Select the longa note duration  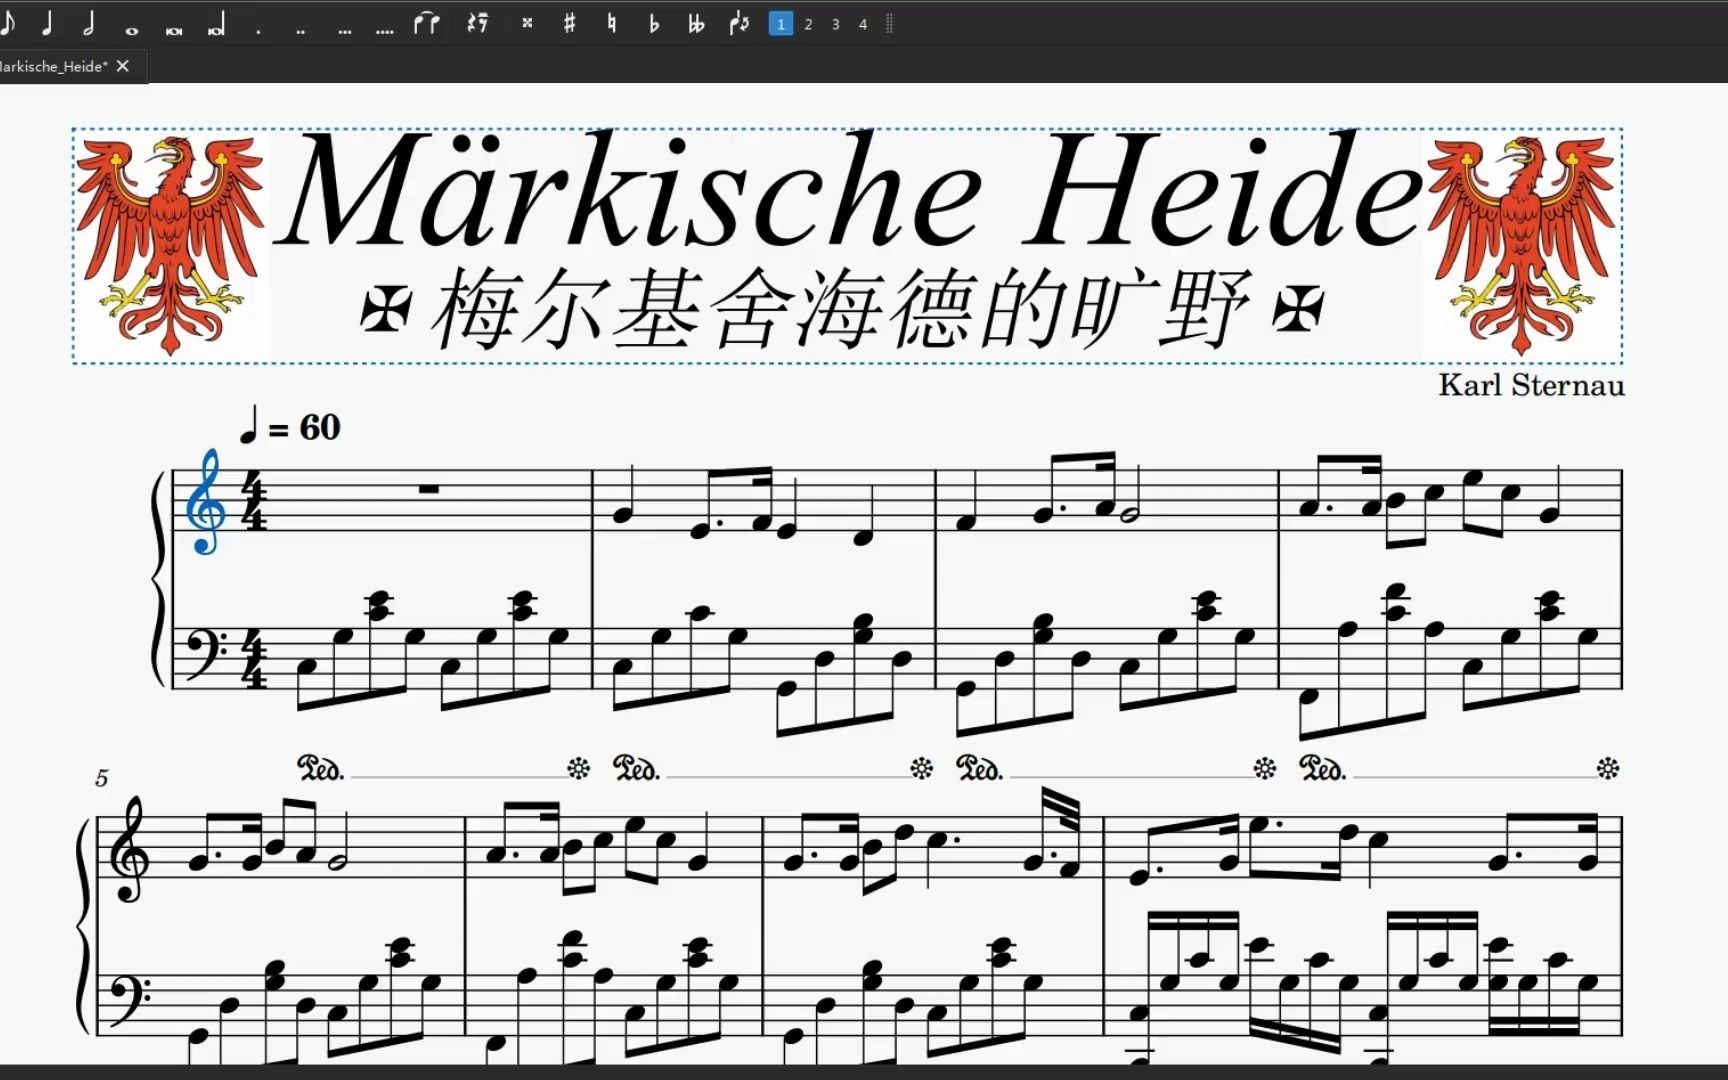(x=216, y=24)
